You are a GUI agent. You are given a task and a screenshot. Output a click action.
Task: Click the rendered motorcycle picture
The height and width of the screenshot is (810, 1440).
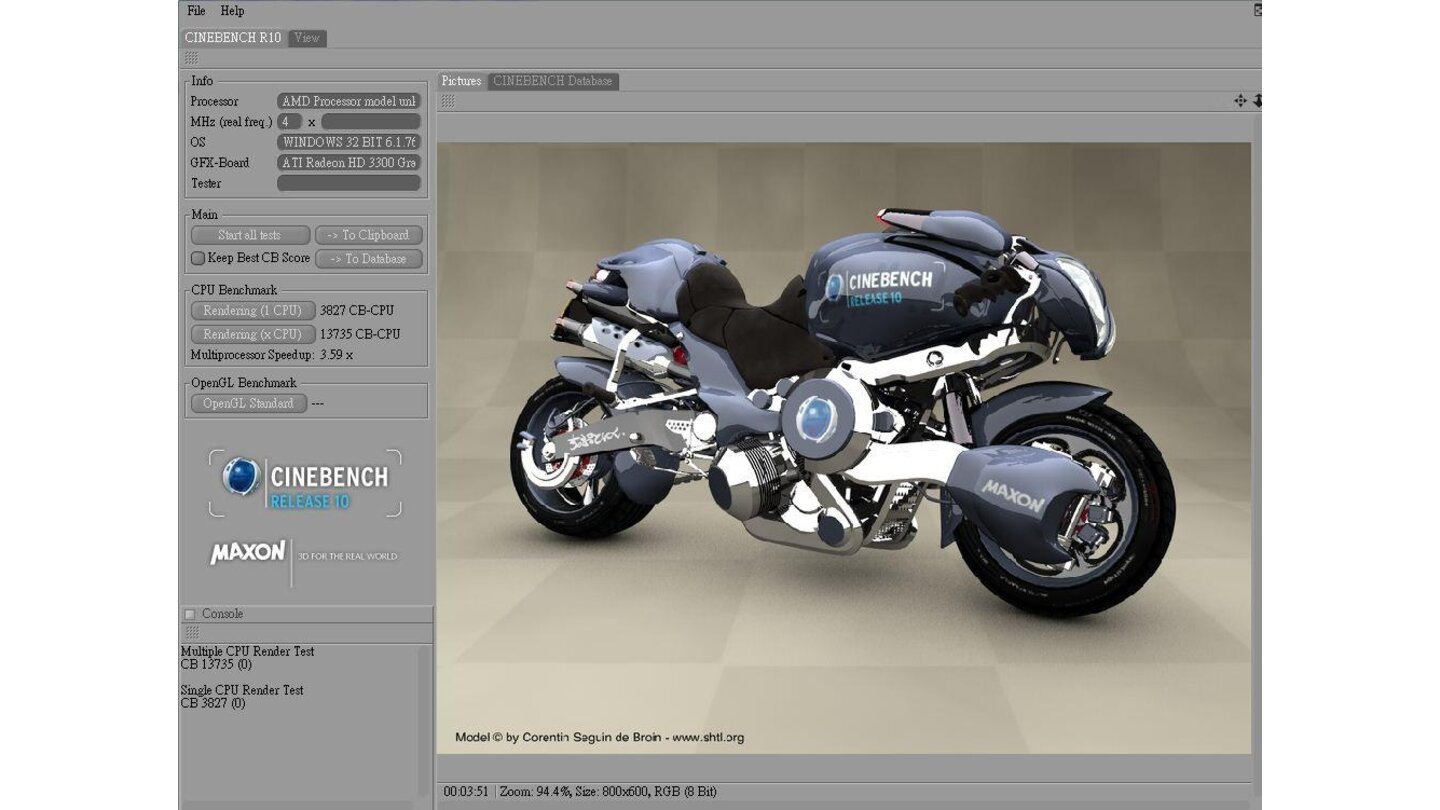coord(844,448)
